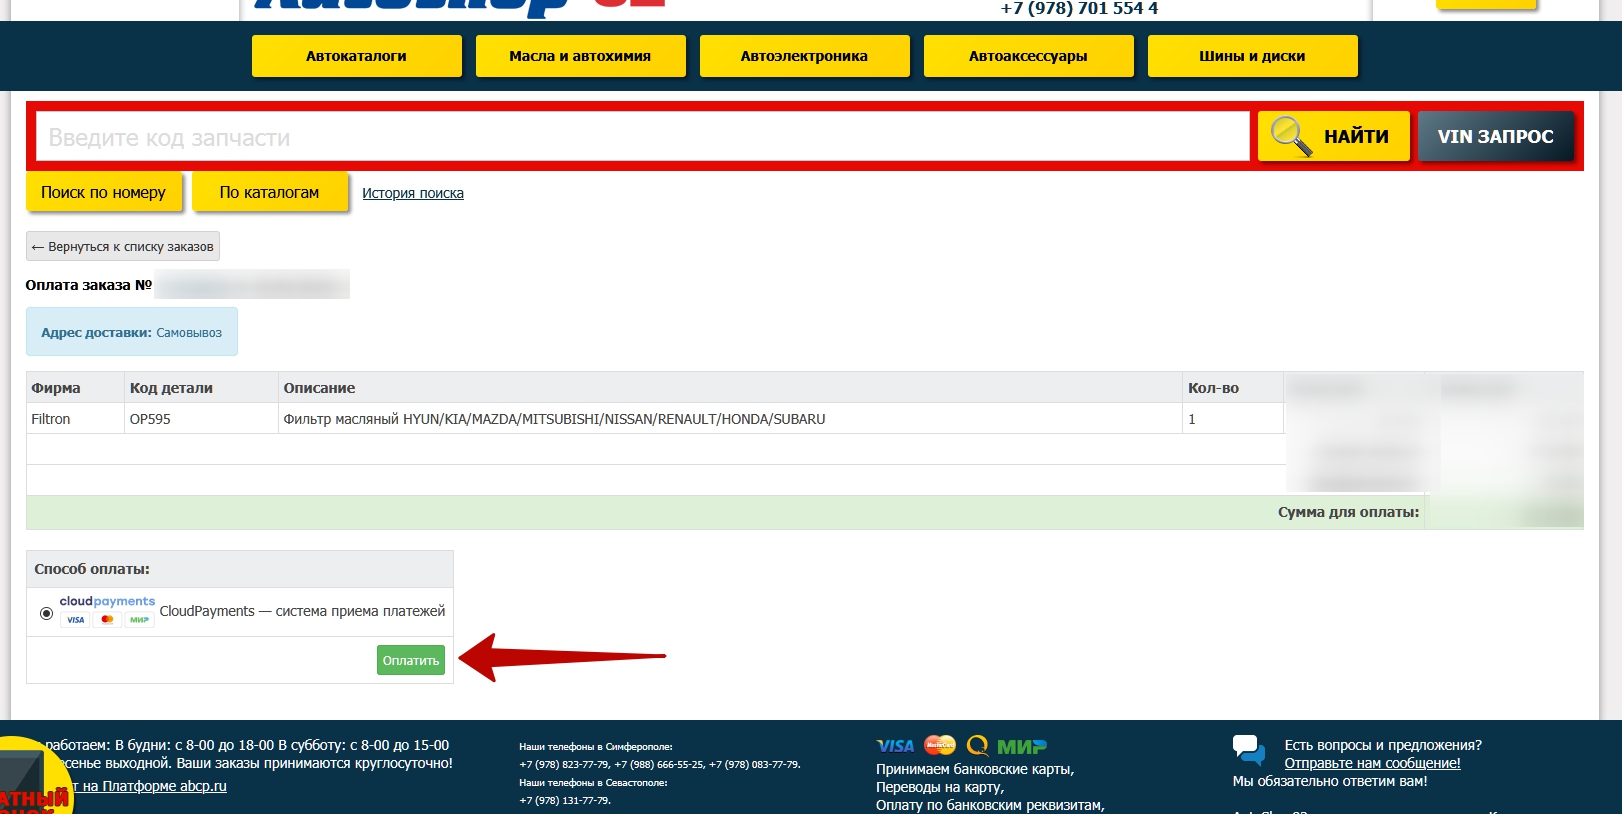Screen dimensions: 1622x814
Task: Open Шины и диски category
Action: (x=1252, y=56)
